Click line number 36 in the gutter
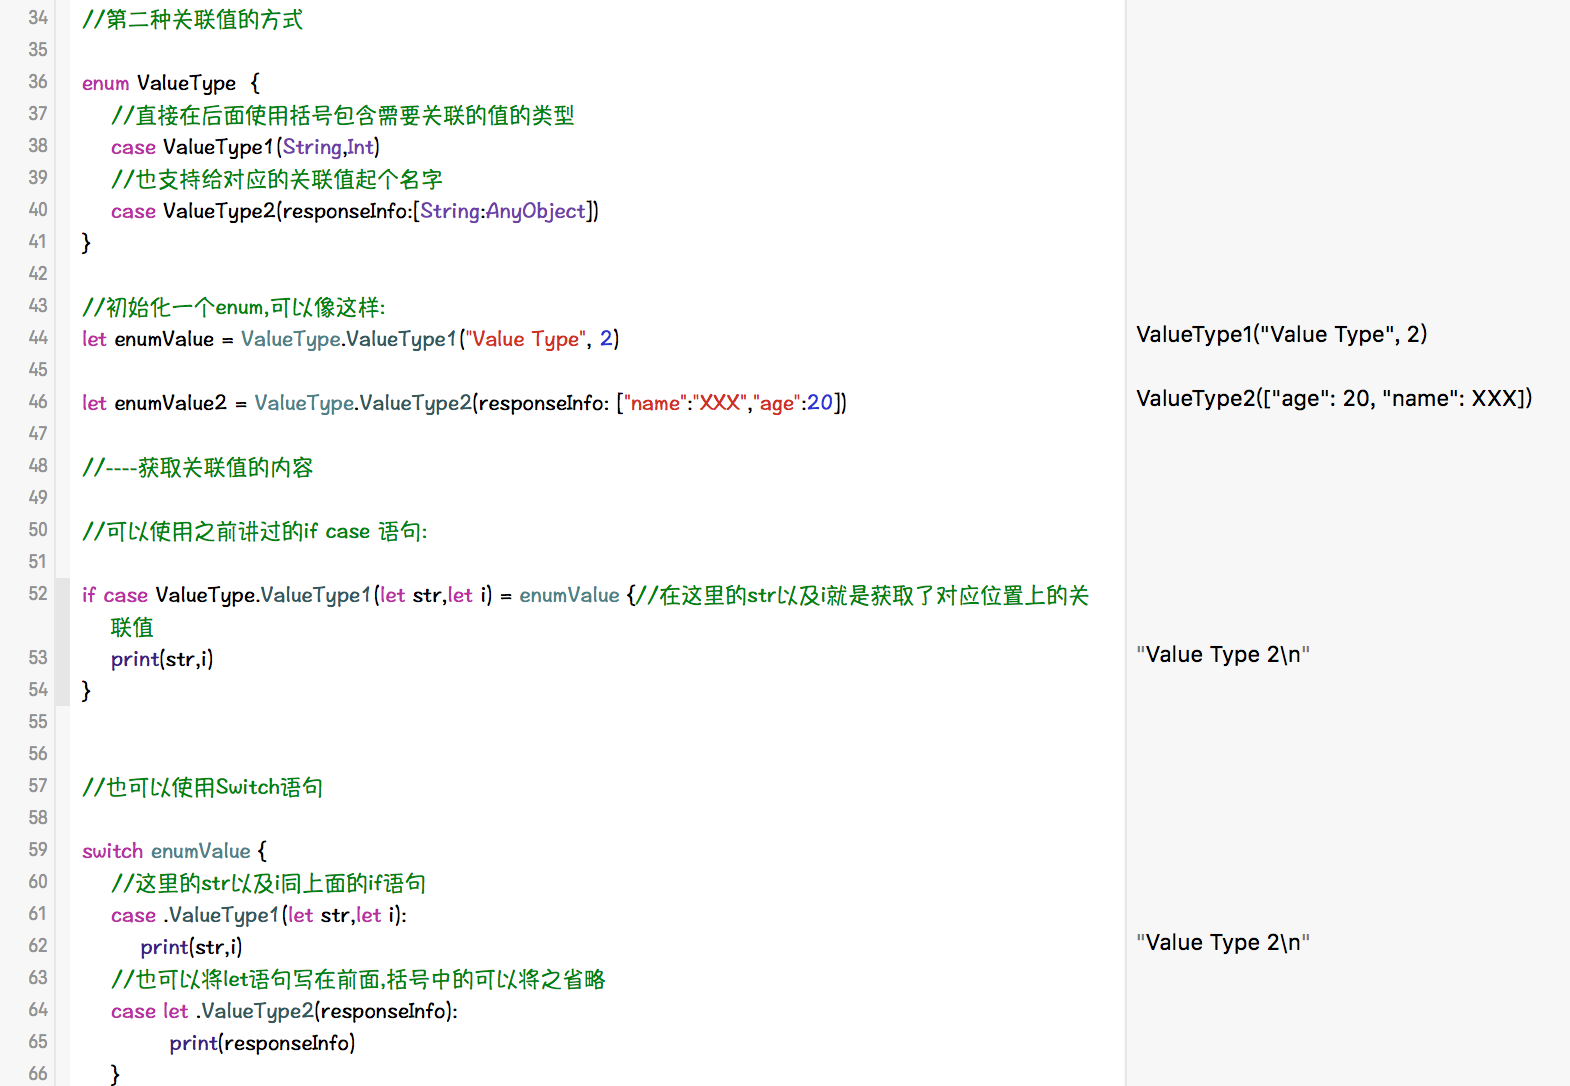The image size is (1570, 1086). [38, 82]
